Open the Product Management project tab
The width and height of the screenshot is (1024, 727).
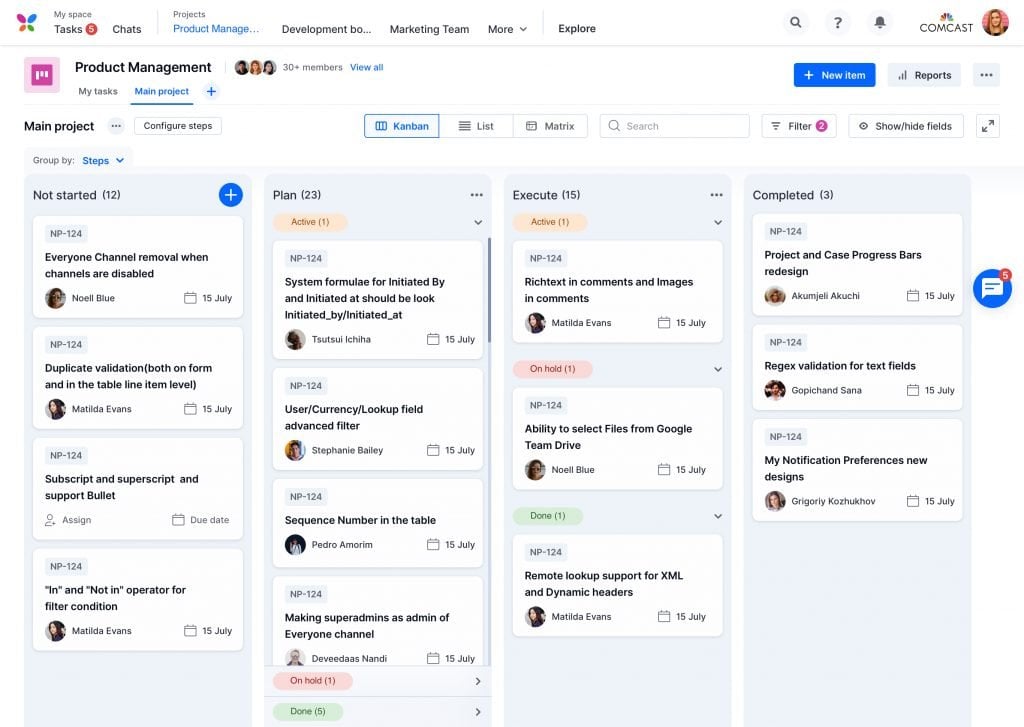[x=216, y=29]
